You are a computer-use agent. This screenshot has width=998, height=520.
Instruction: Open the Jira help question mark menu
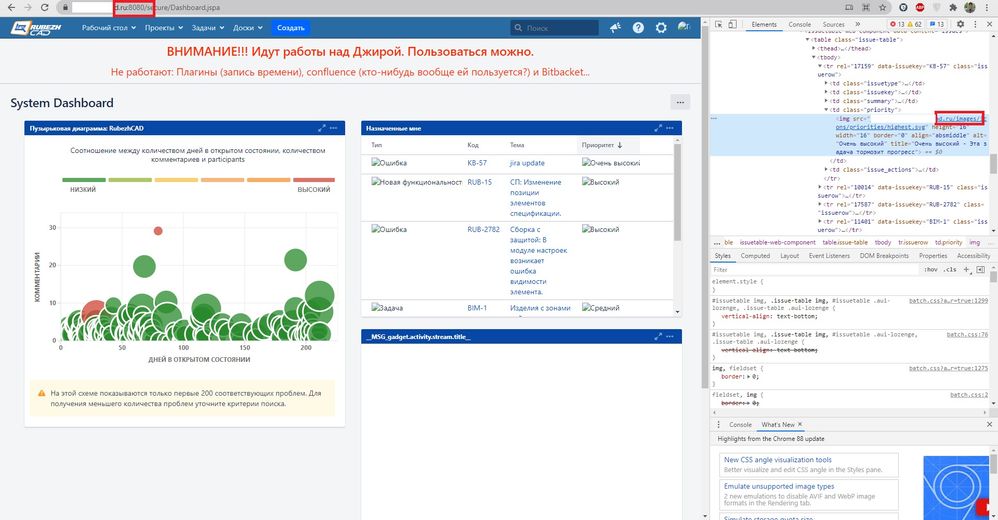point(638,27)
